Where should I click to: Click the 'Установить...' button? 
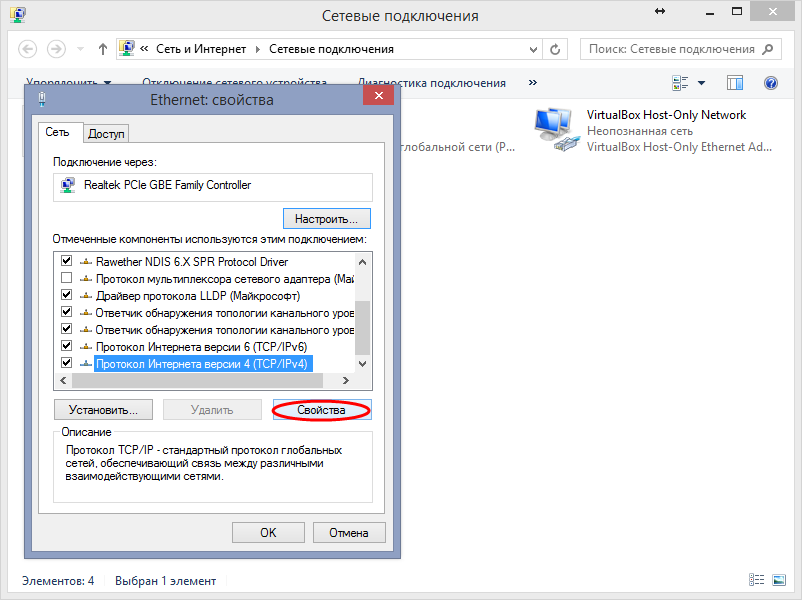coord(103,410)
